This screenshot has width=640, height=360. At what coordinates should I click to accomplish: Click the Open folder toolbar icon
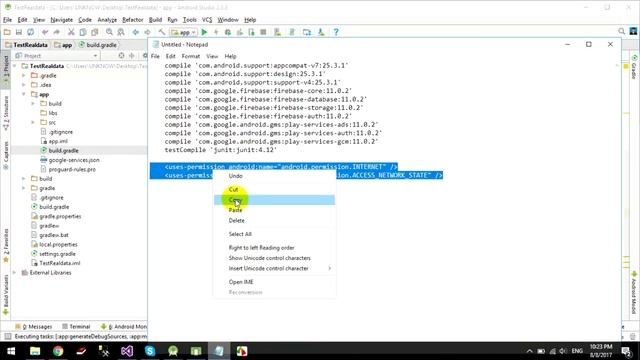point(7,32)
